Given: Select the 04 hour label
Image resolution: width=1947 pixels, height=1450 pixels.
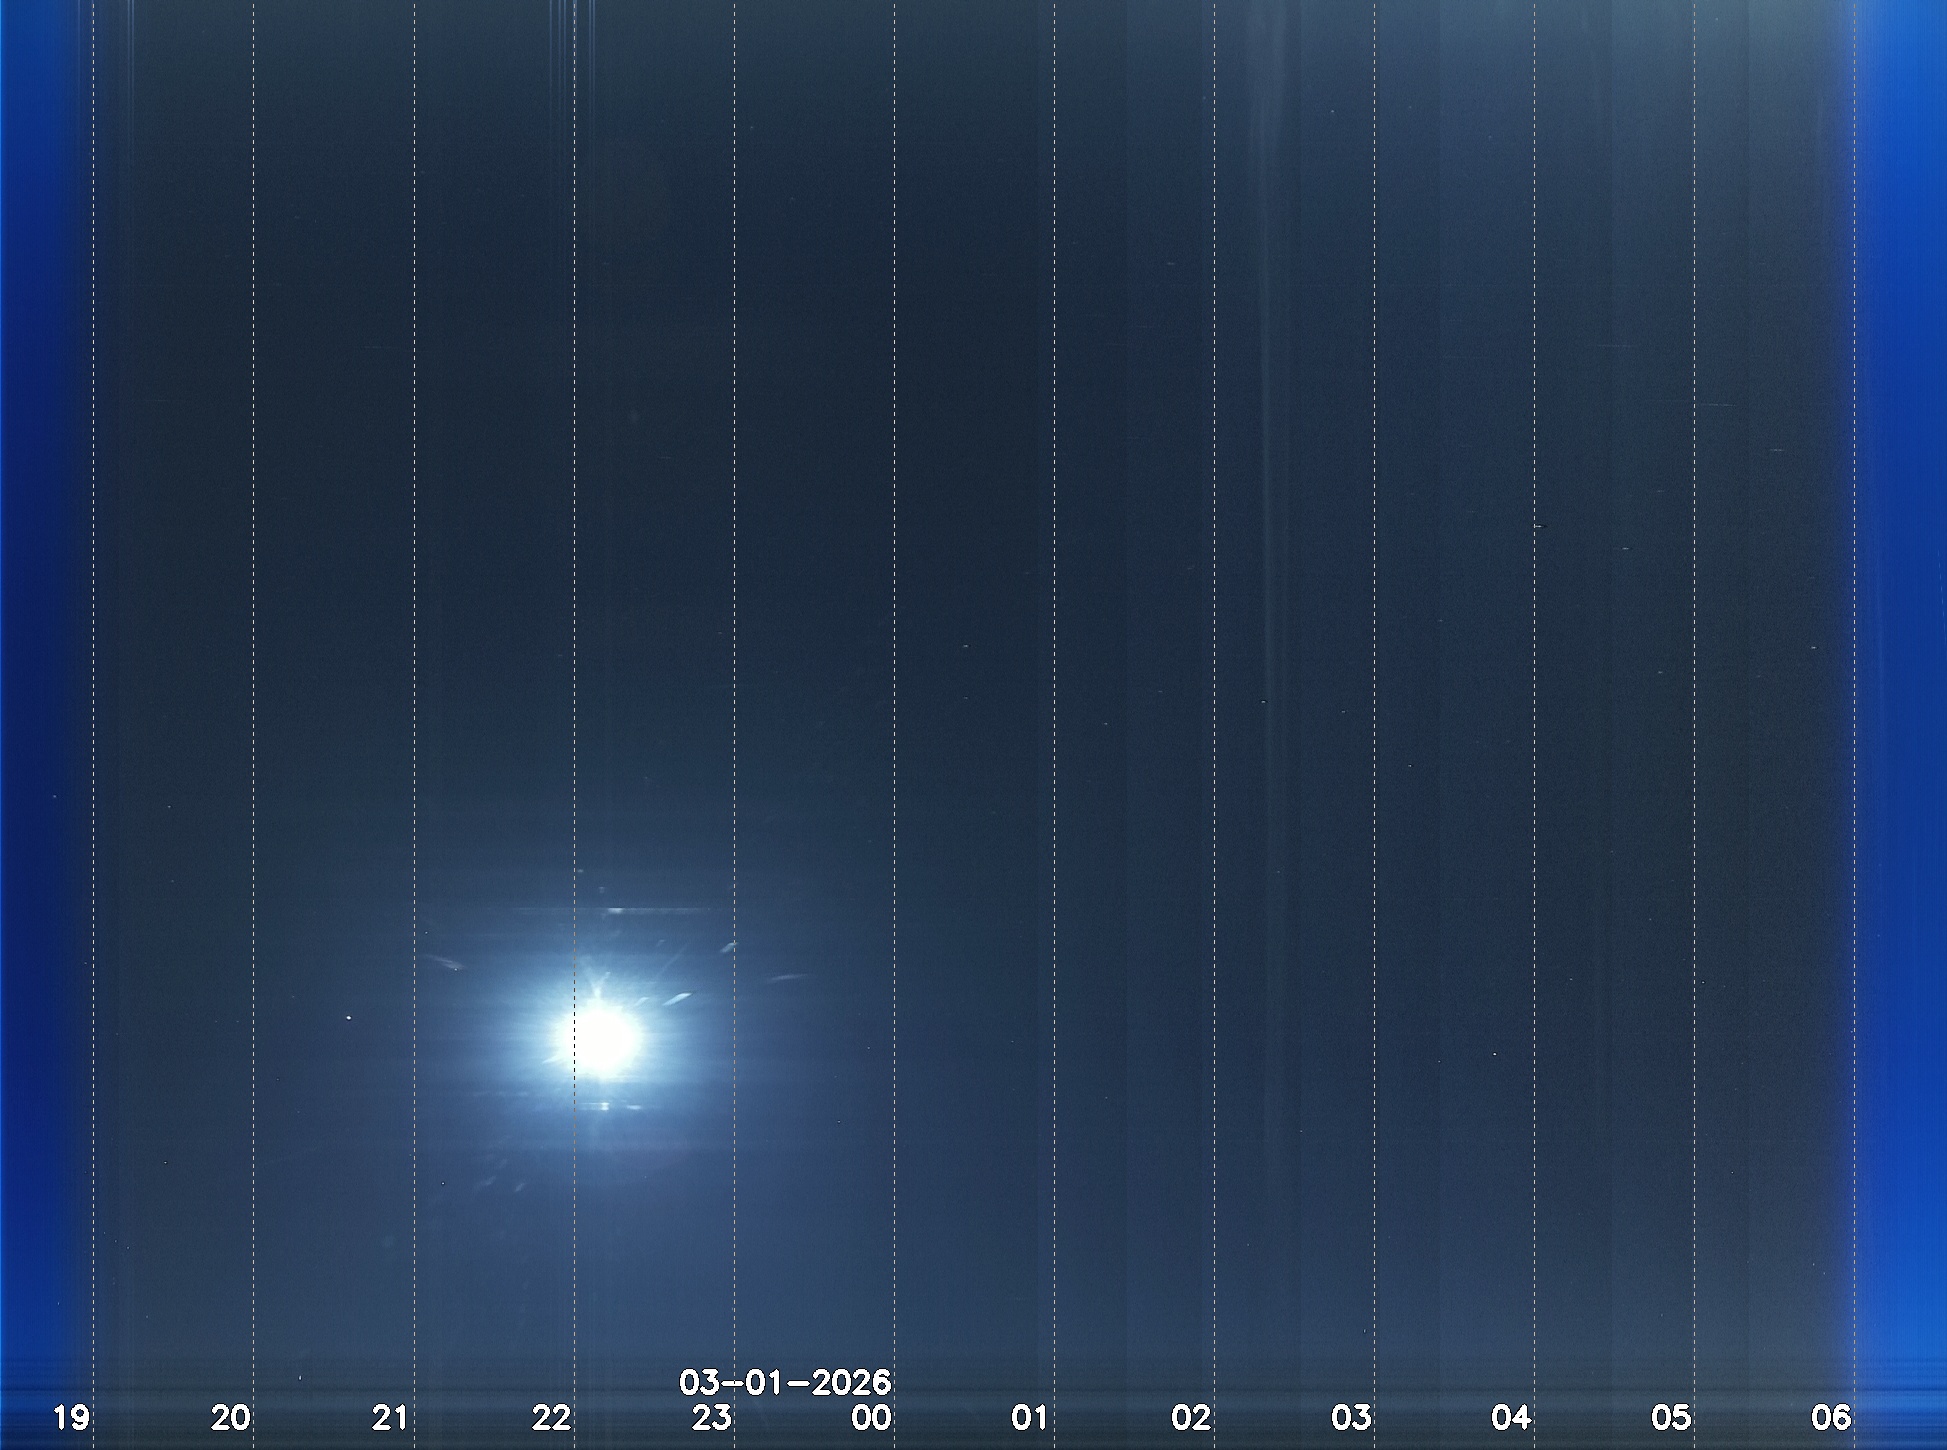Looking at the screenshot, I should pyautogui.click(x=1511, y=1417).
